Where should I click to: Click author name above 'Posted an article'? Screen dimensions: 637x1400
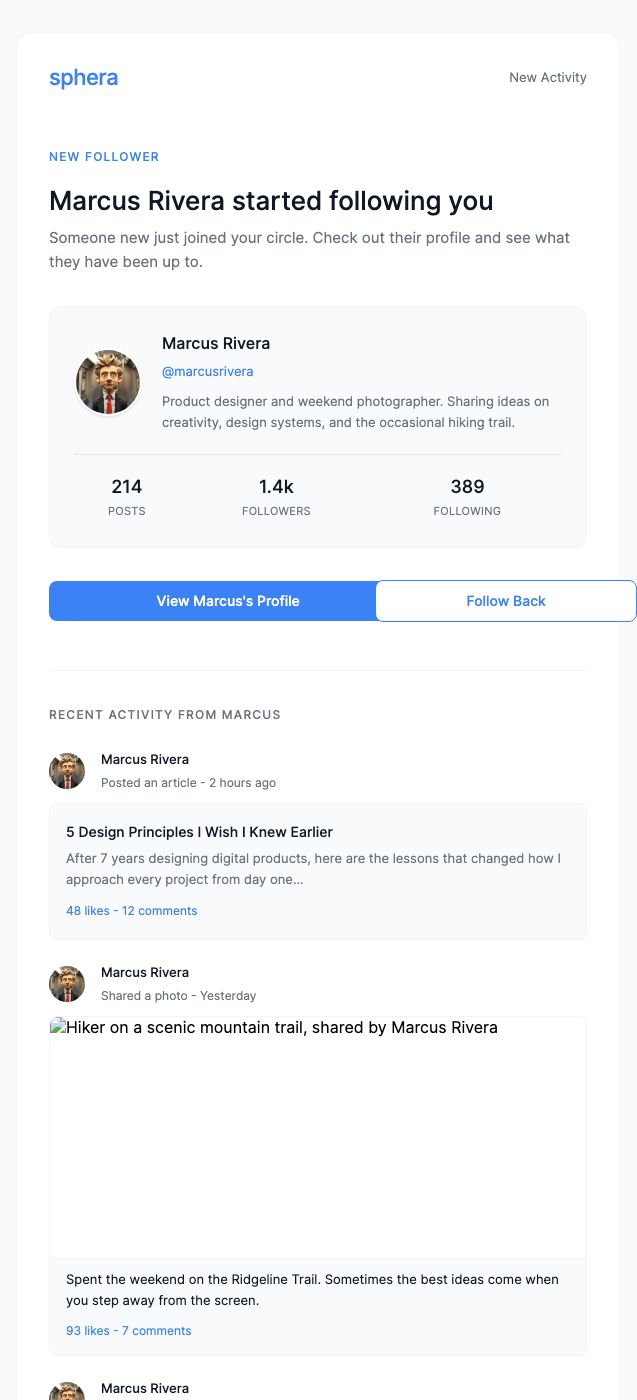pos(145,760)
